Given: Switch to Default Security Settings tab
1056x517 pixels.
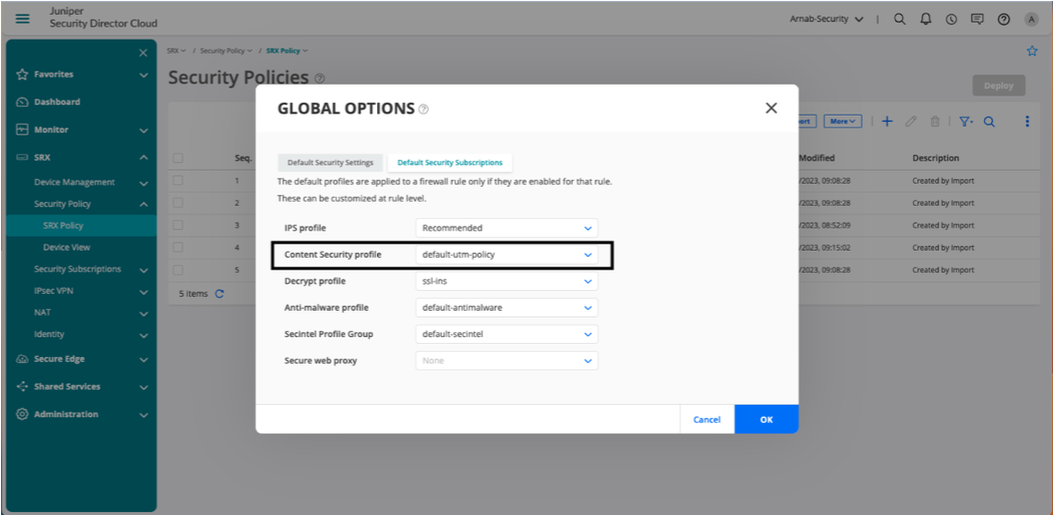Looking at the screenshot, I should point(330,162).
